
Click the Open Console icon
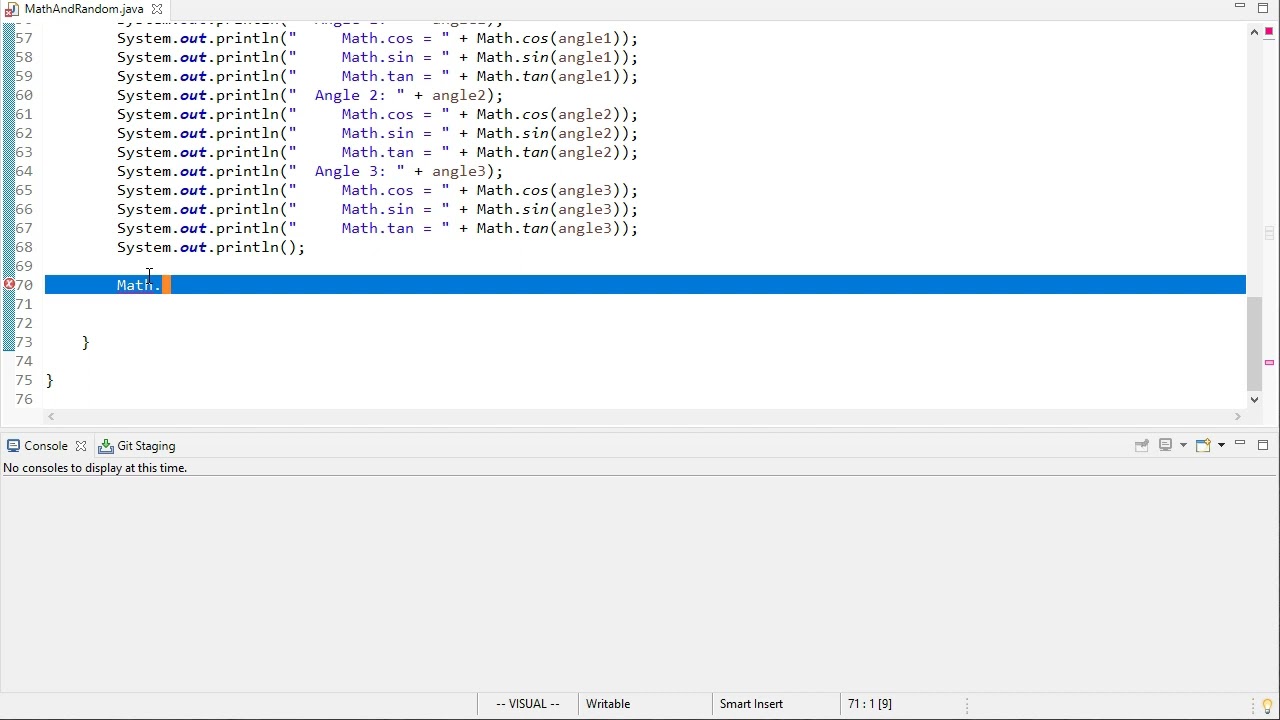[1203, 445]
